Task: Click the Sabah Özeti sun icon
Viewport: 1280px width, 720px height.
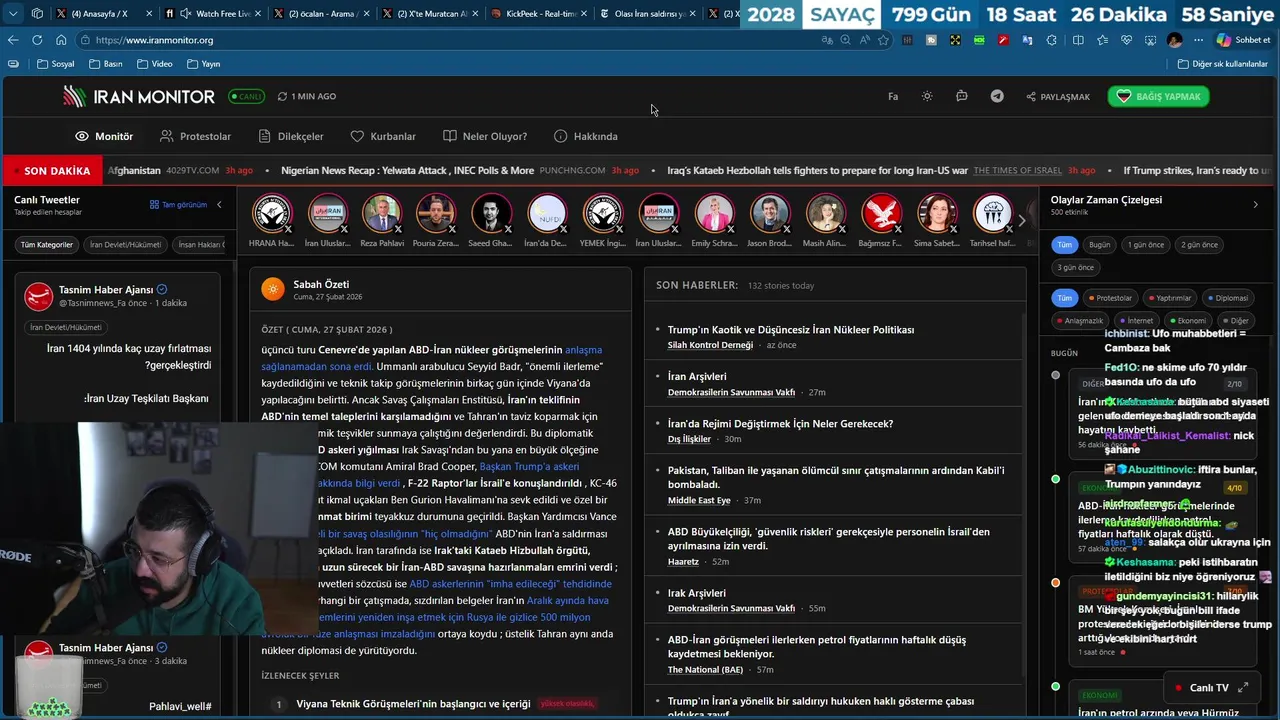Action: (x=273, y=289)
